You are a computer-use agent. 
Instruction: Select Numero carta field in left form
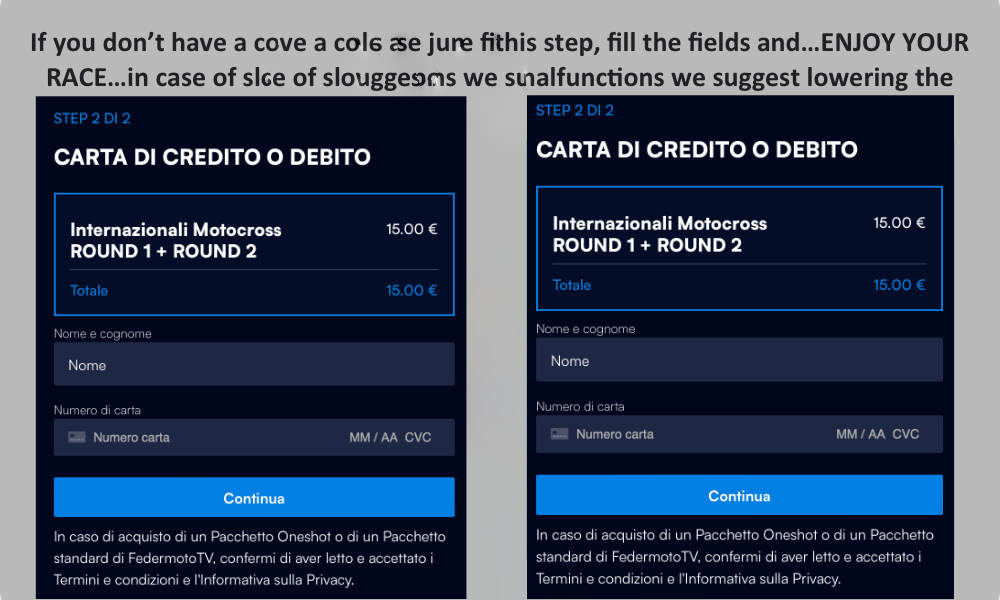pos(131,437)
